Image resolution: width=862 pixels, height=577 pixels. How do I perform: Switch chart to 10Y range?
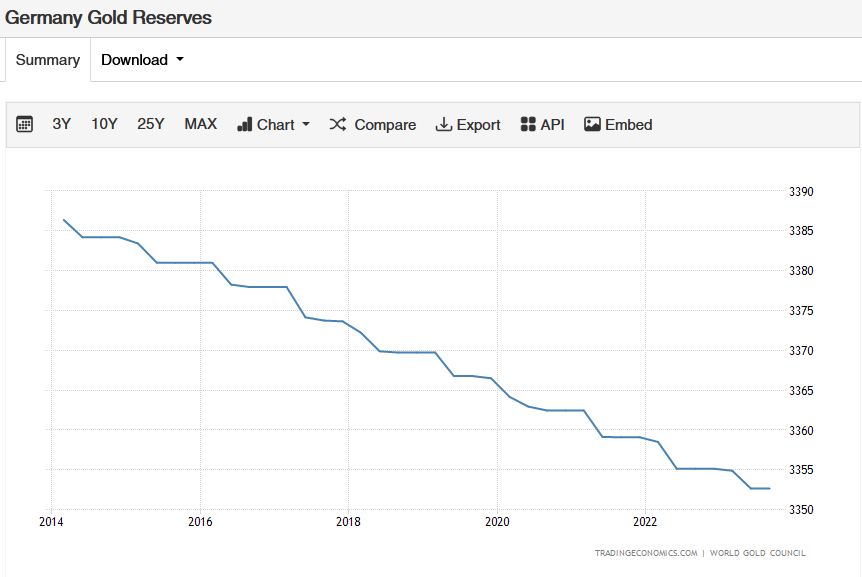pos(104,125)
